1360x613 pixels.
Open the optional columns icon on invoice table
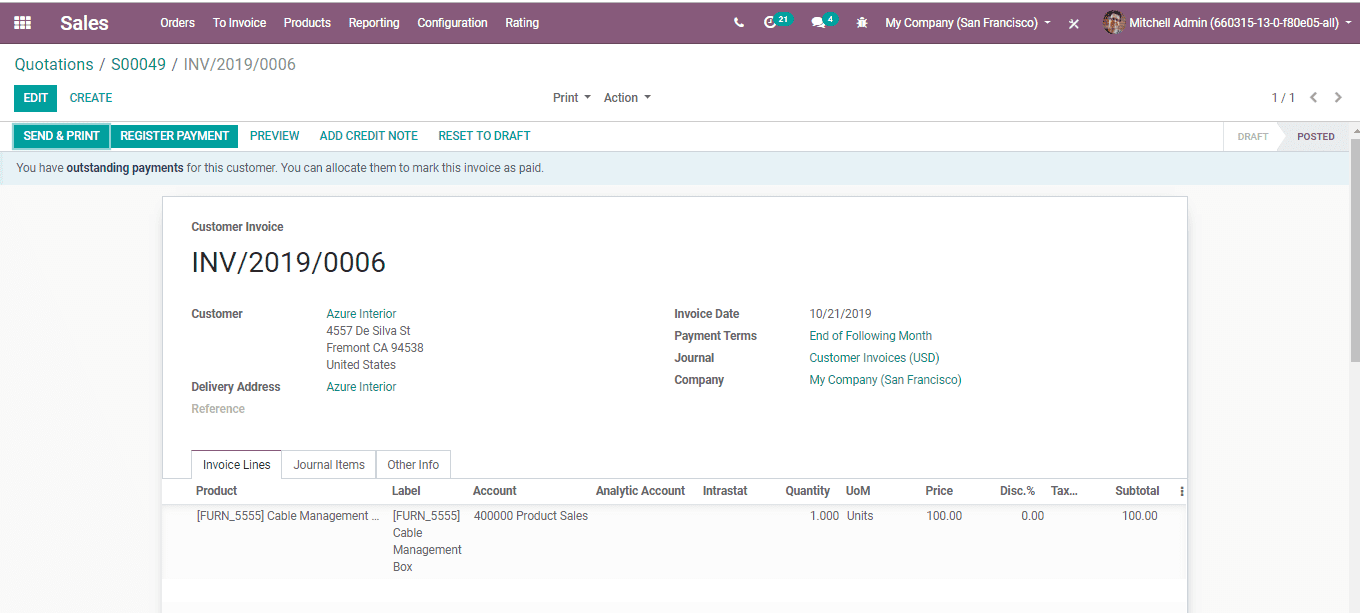pos(1181,490)
